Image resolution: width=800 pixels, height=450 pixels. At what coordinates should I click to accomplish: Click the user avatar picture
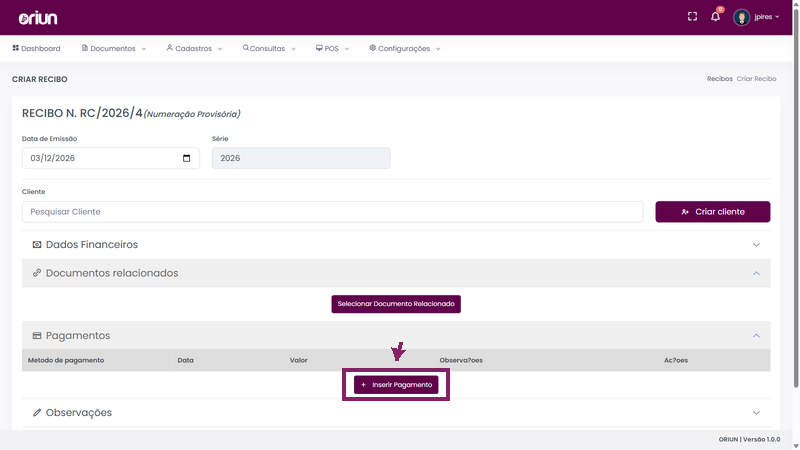741,17
